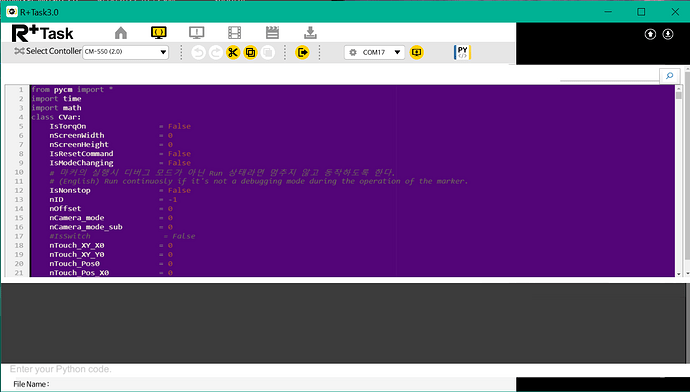Open the COM17 port dropdown

[x=374, y=52]
